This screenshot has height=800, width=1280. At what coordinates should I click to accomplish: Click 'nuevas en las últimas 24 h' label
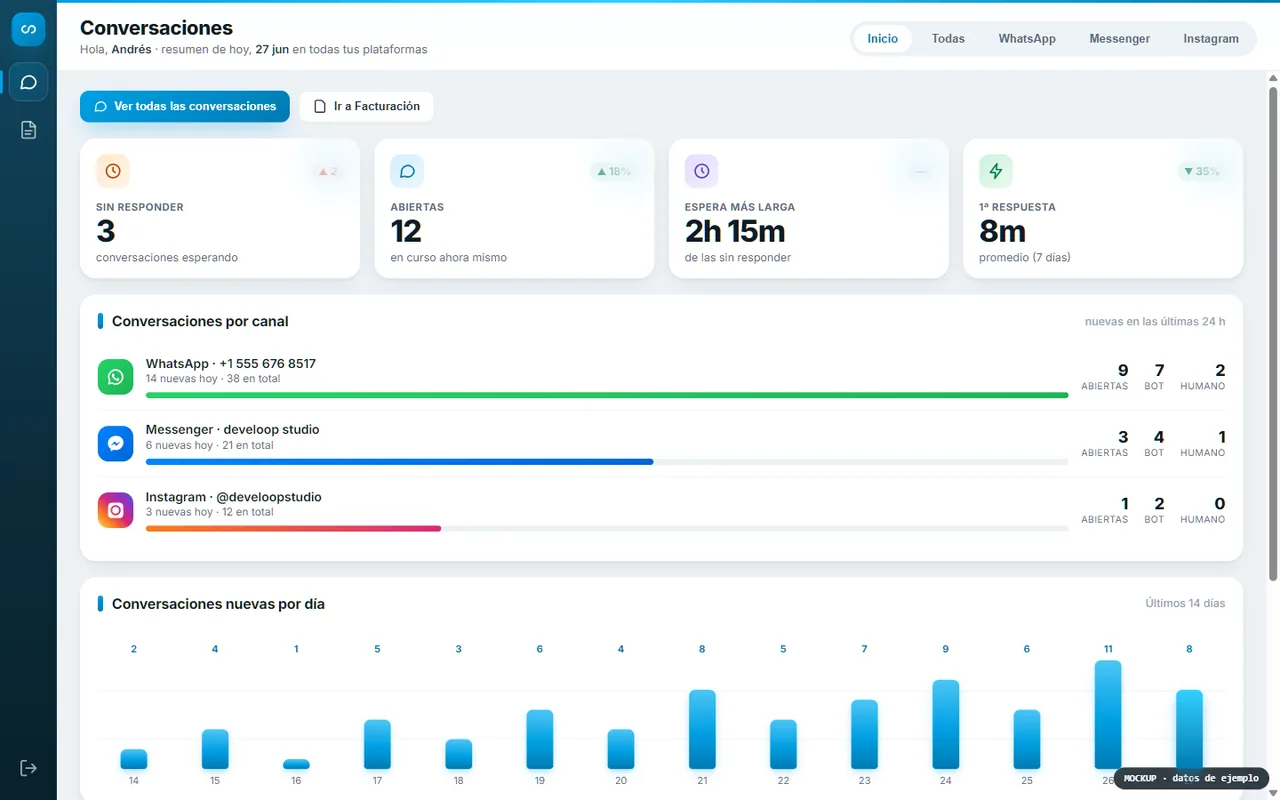[x=1155, y=322]
